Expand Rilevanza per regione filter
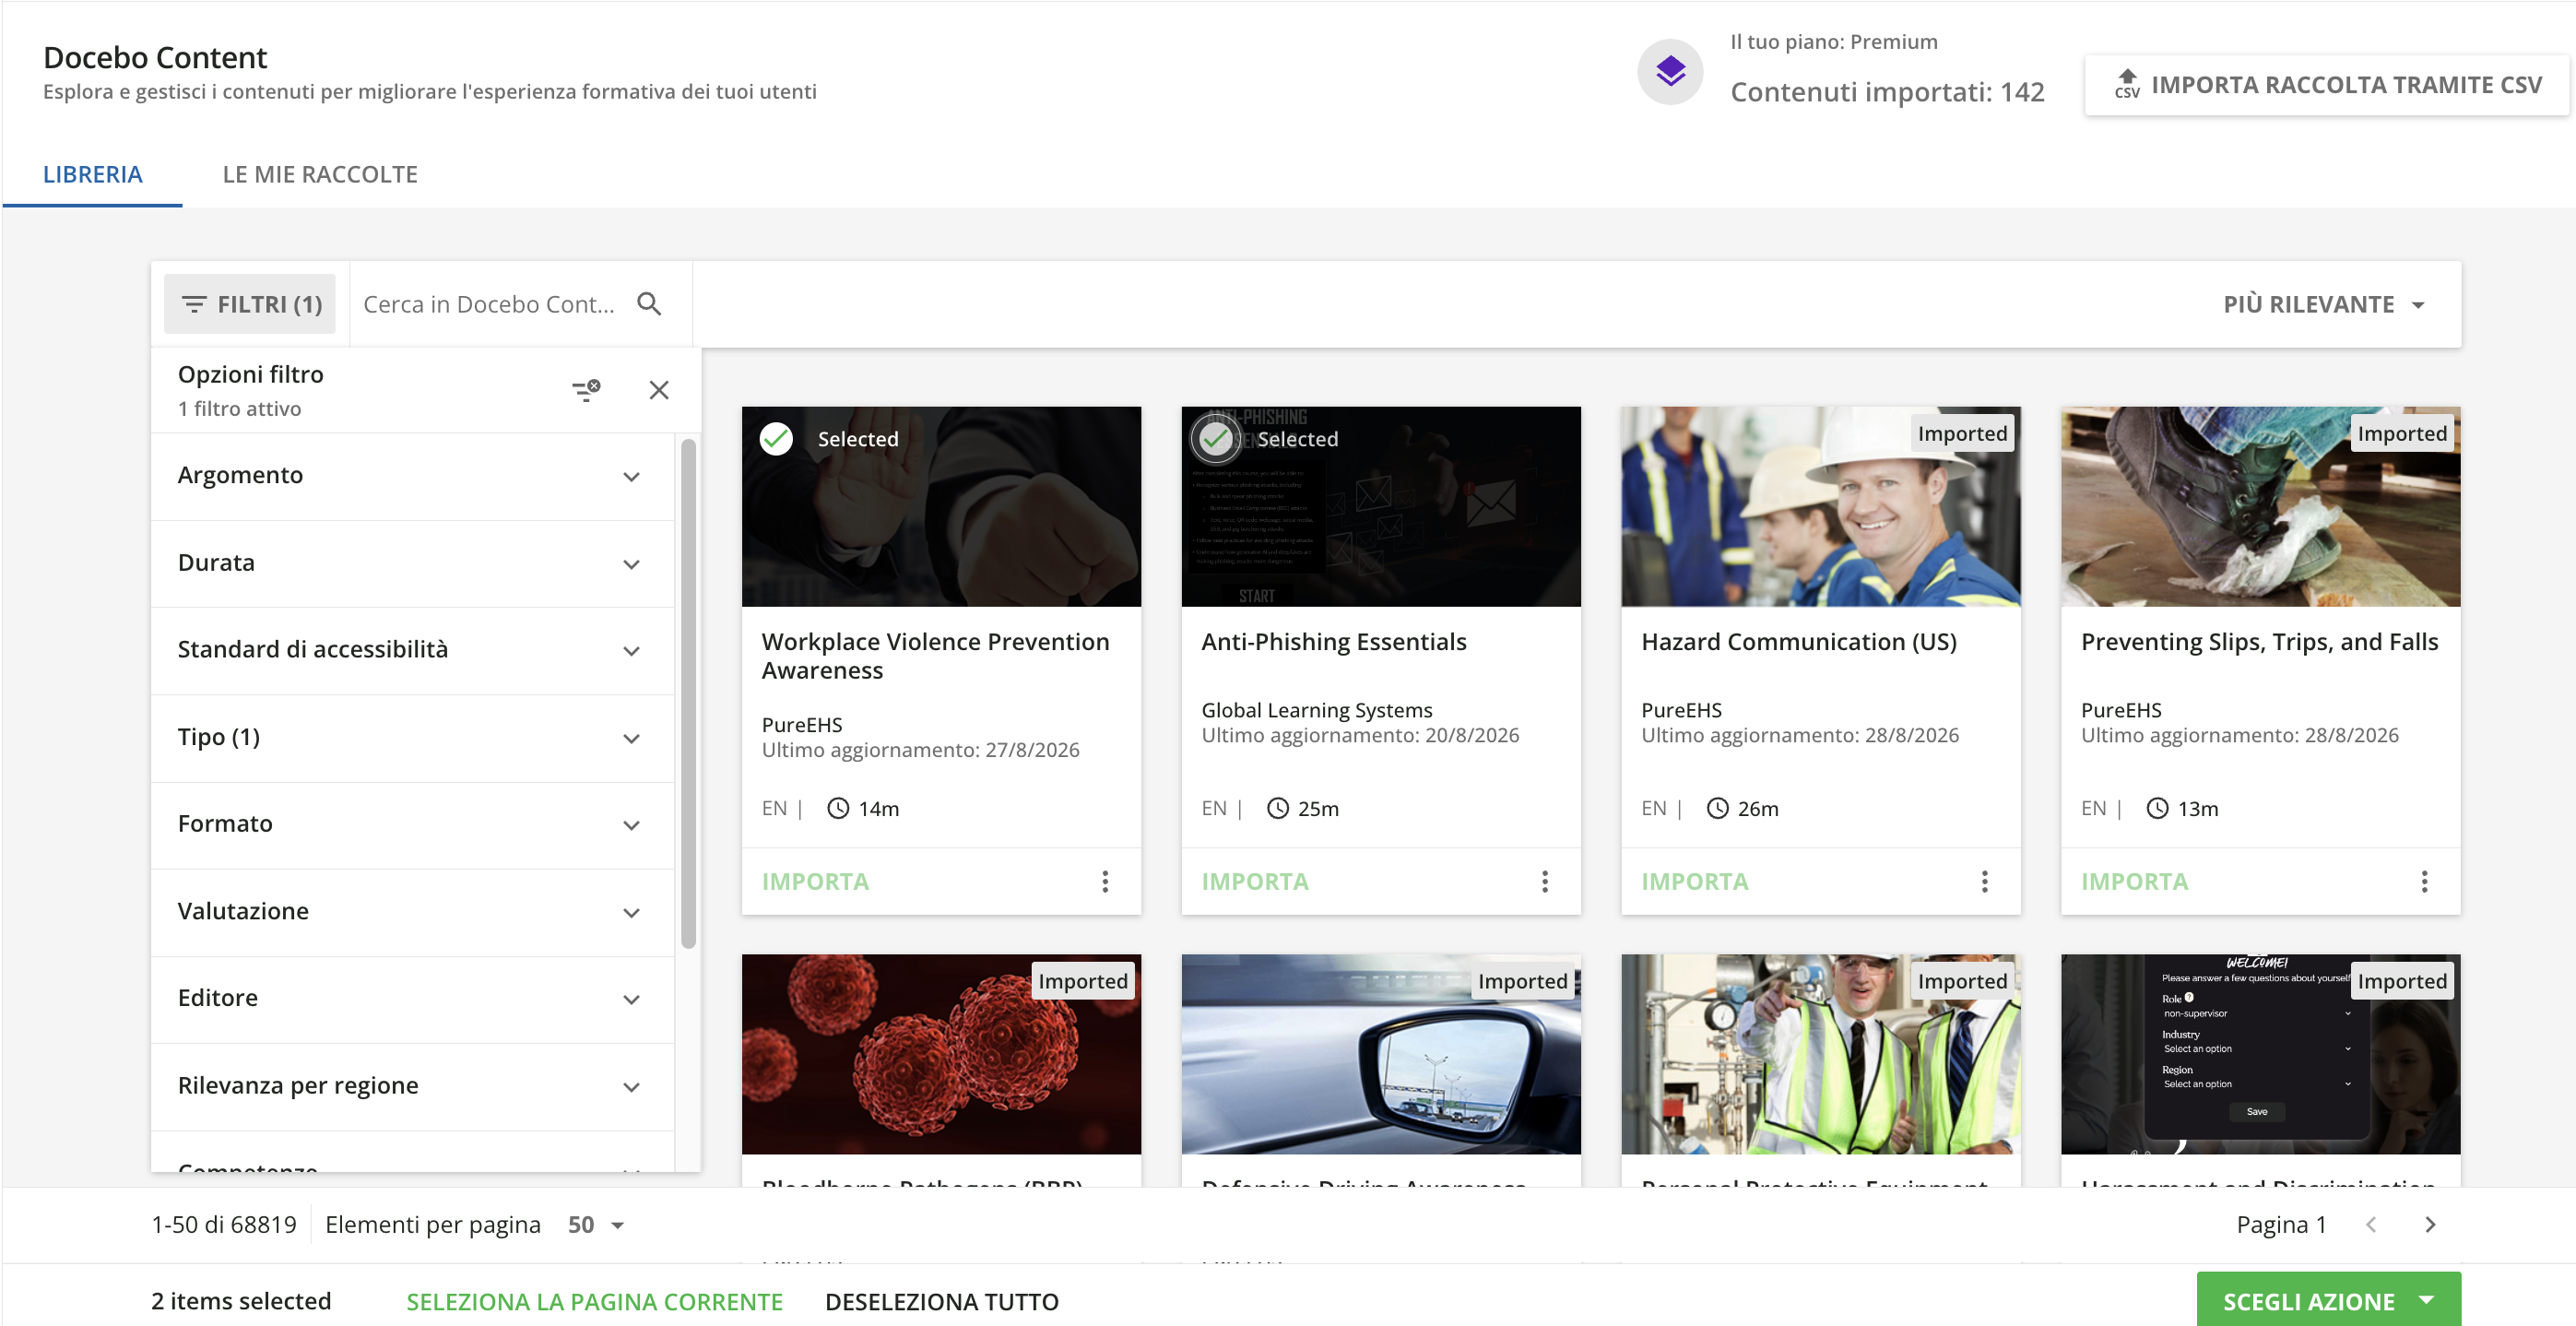 click(x=412, y=1086)
